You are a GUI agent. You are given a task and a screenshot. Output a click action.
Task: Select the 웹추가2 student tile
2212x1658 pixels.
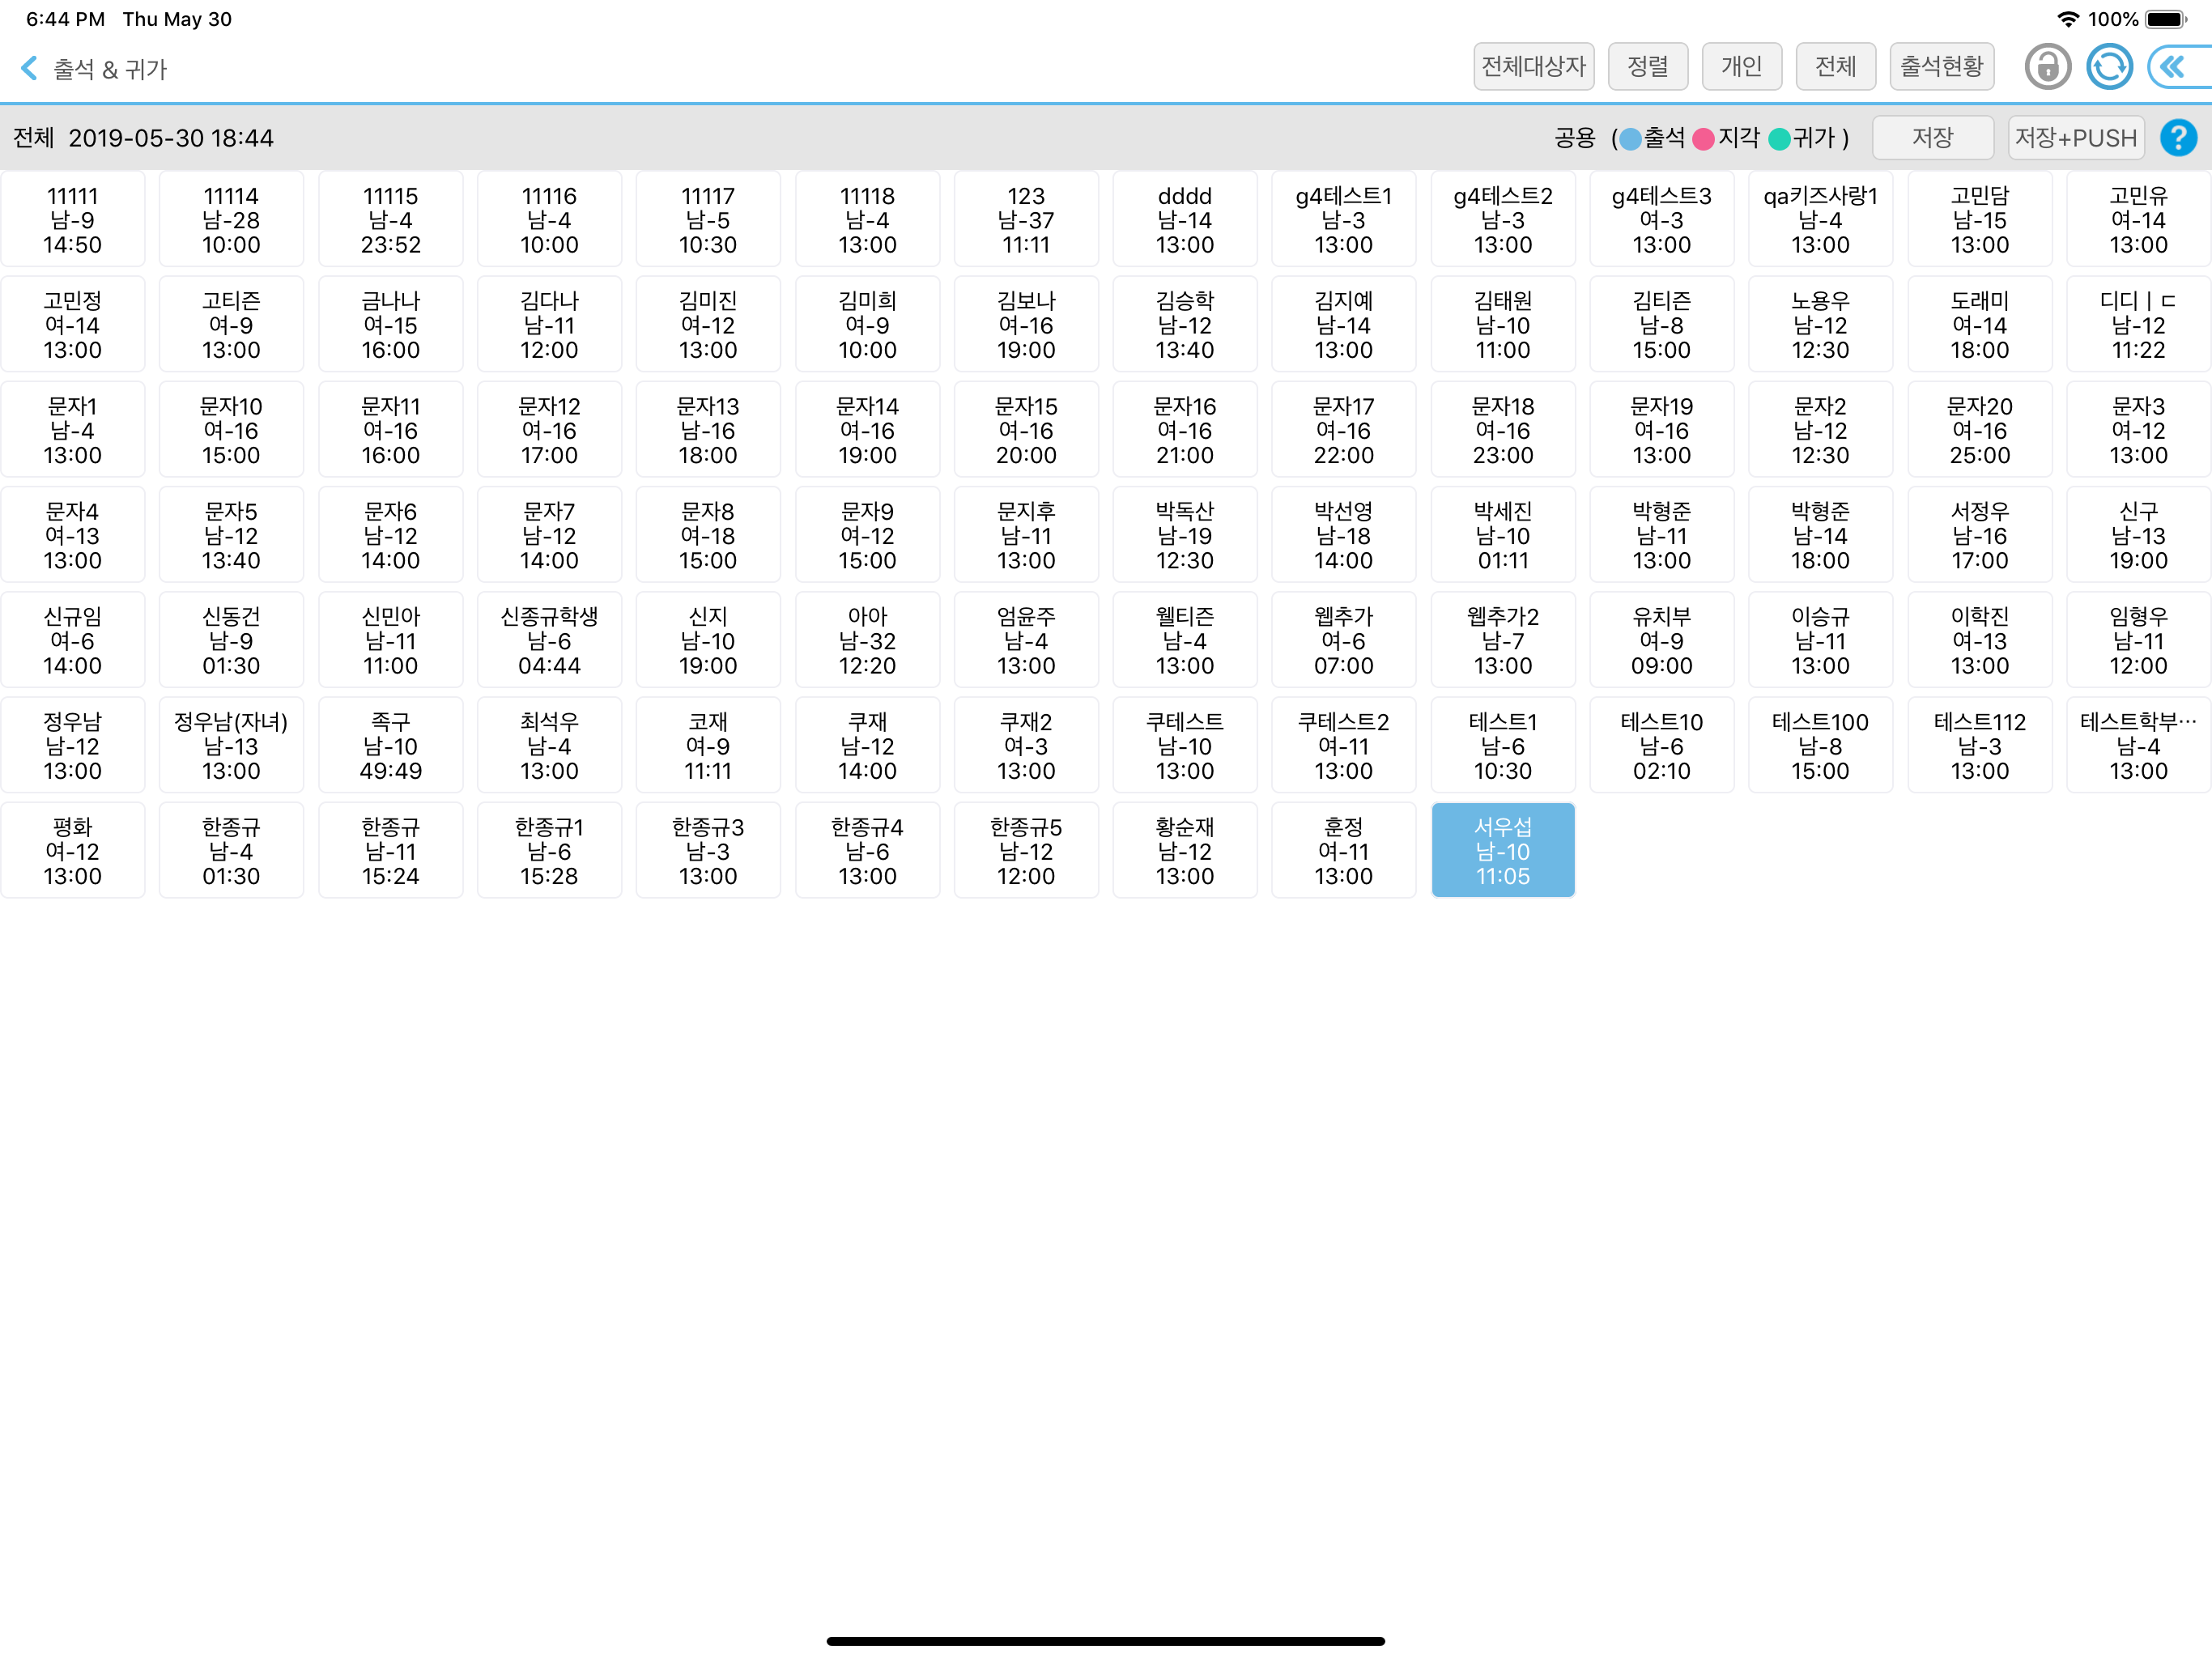click(x=1502, y=640)
